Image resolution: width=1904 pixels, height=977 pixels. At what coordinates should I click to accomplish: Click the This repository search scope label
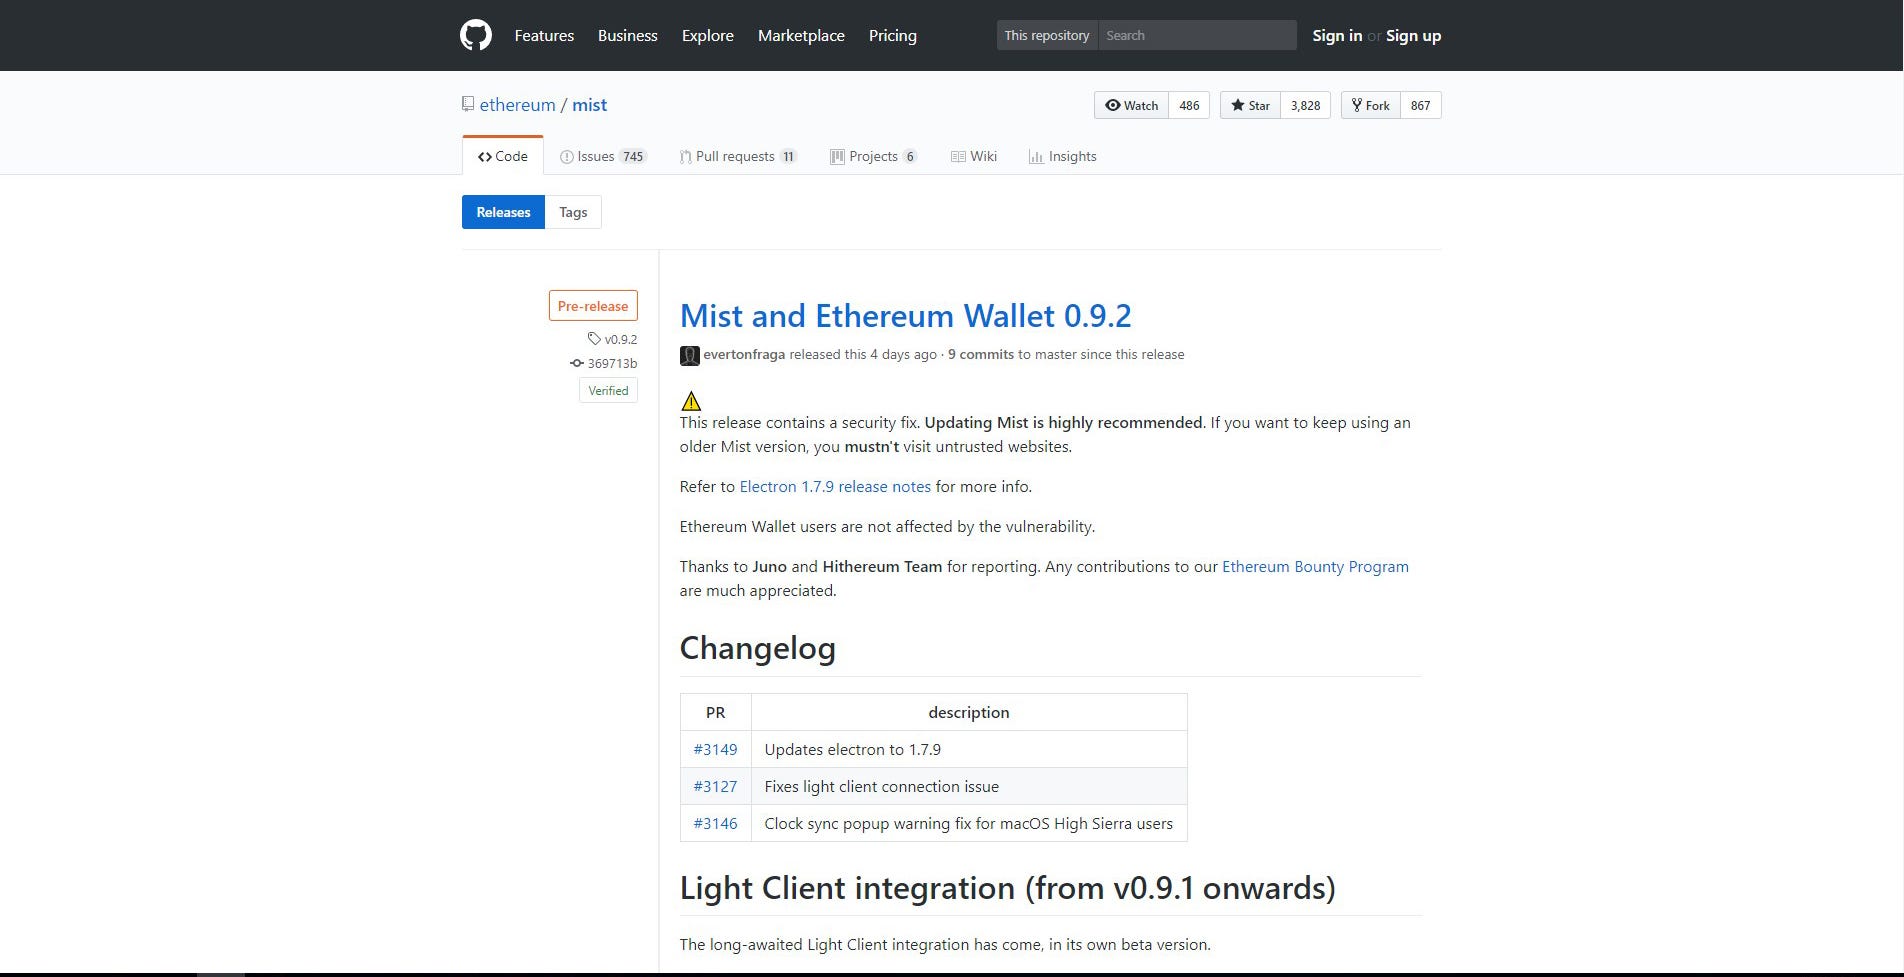1047,35
